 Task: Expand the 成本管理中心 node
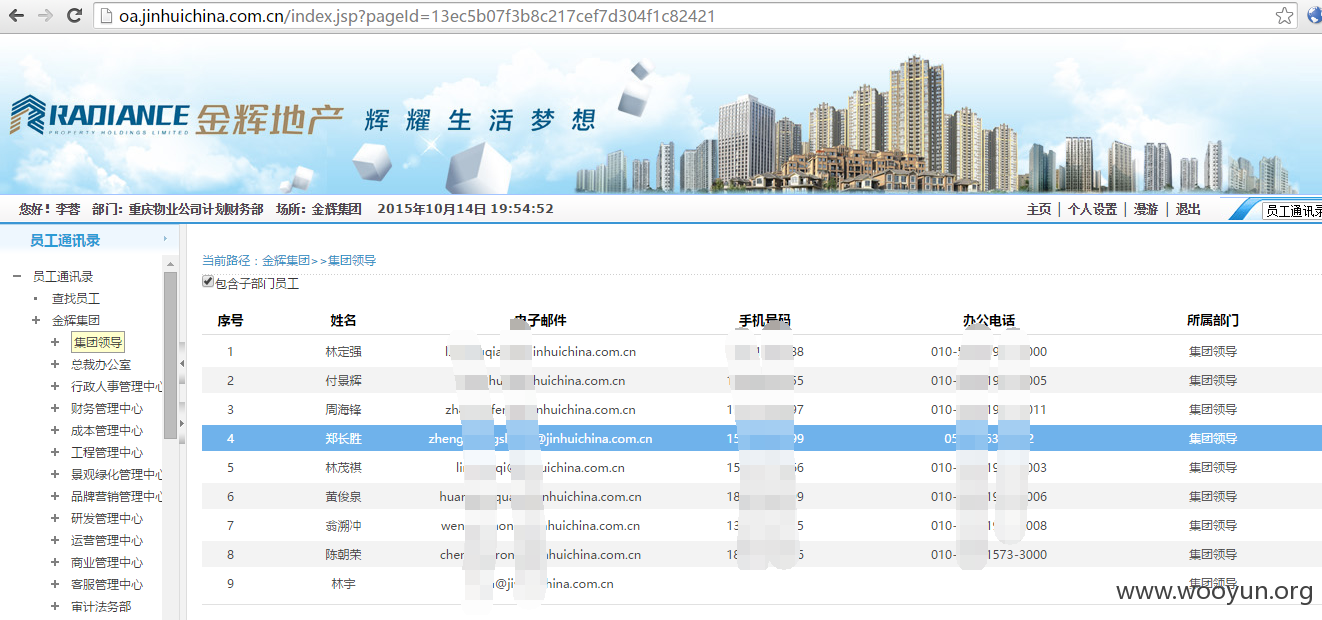[x=55, y=430]
